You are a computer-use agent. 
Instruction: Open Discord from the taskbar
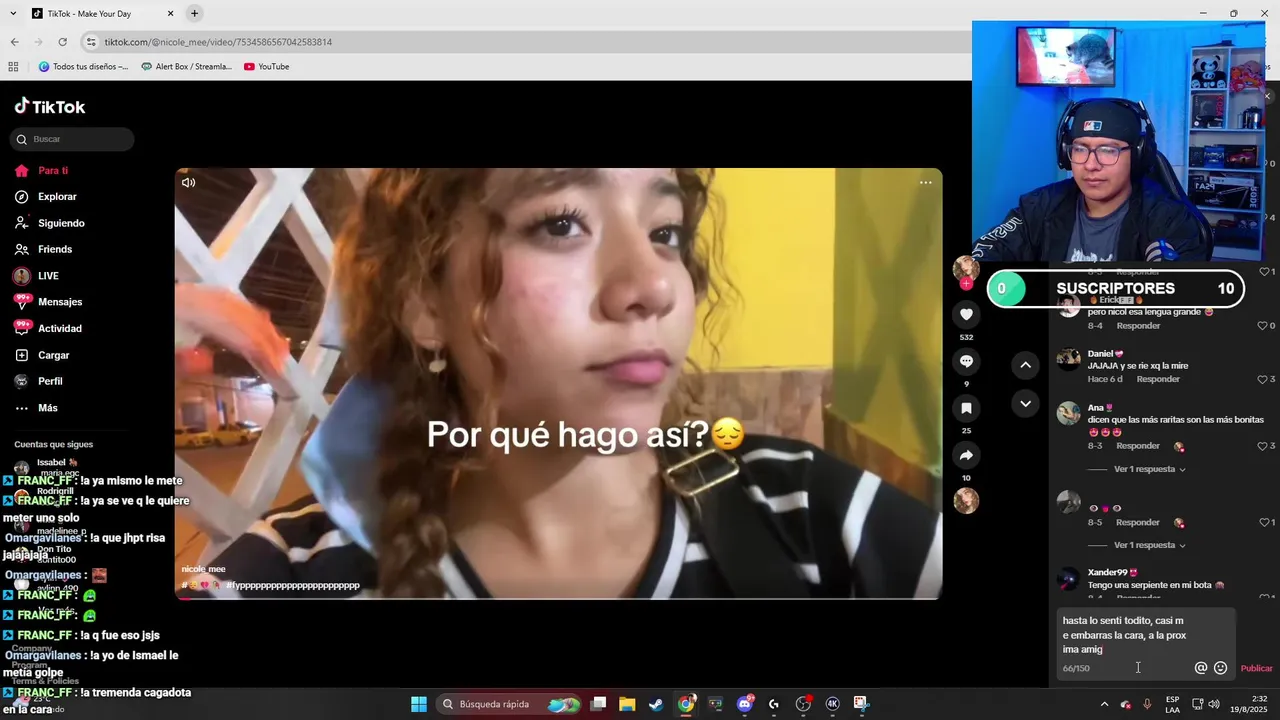[744, 704]
